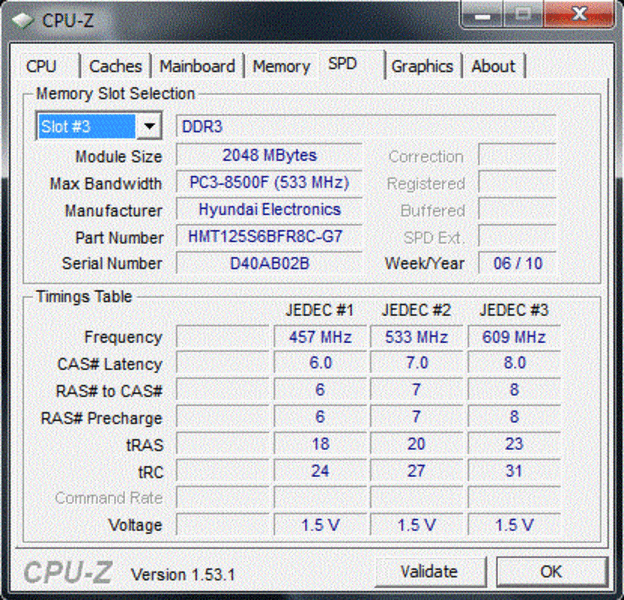Click the Buffered field

click(517, 208)
